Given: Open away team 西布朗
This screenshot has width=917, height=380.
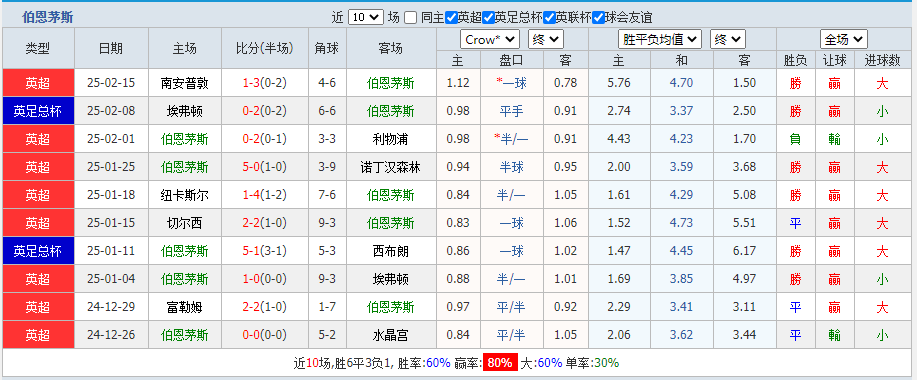Looking at the screenshot, I should (391, 251).
